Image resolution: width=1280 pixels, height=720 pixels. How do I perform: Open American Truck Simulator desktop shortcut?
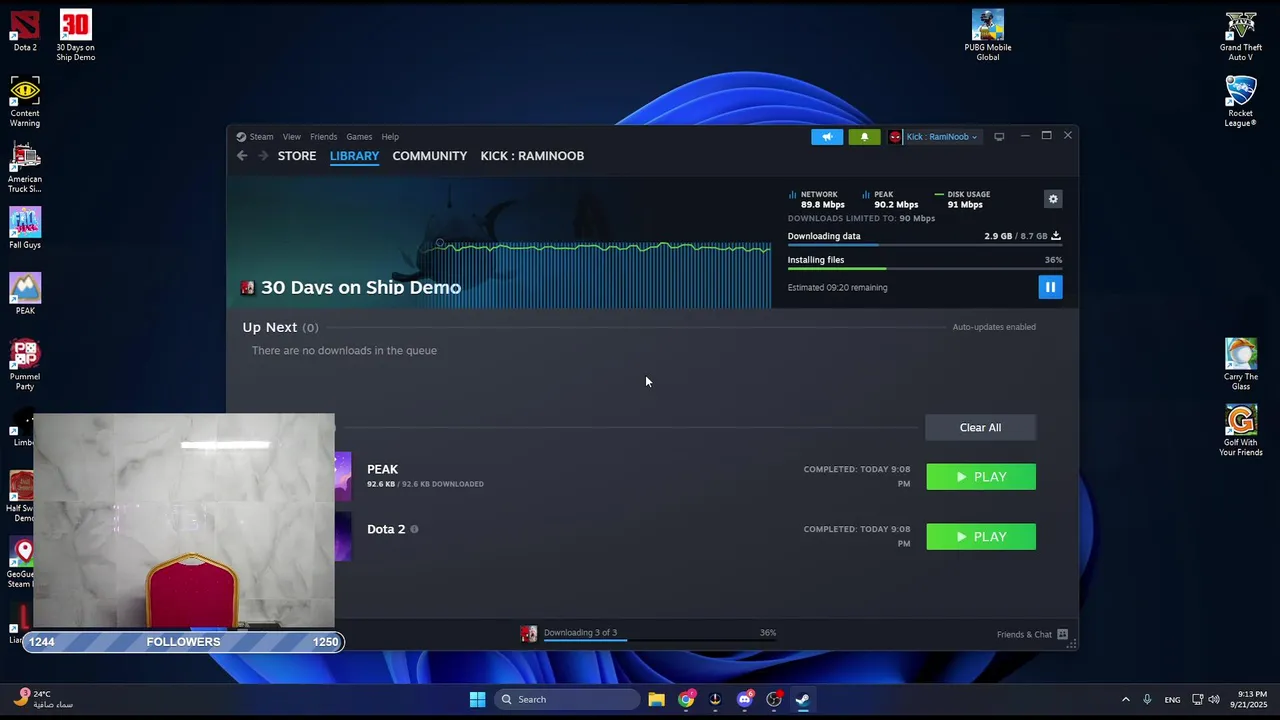[25, 168]
